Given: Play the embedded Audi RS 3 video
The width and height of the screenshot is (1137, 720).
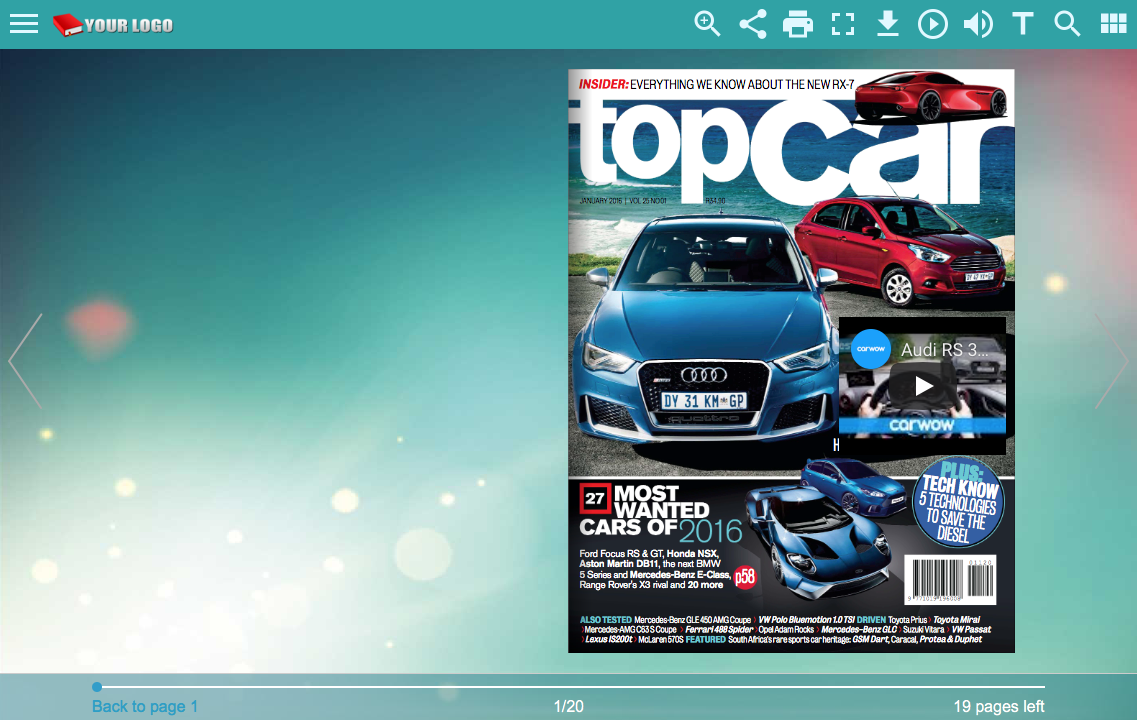Looking at the screenshot, I should pyautogui.click(x=922, y=386).
